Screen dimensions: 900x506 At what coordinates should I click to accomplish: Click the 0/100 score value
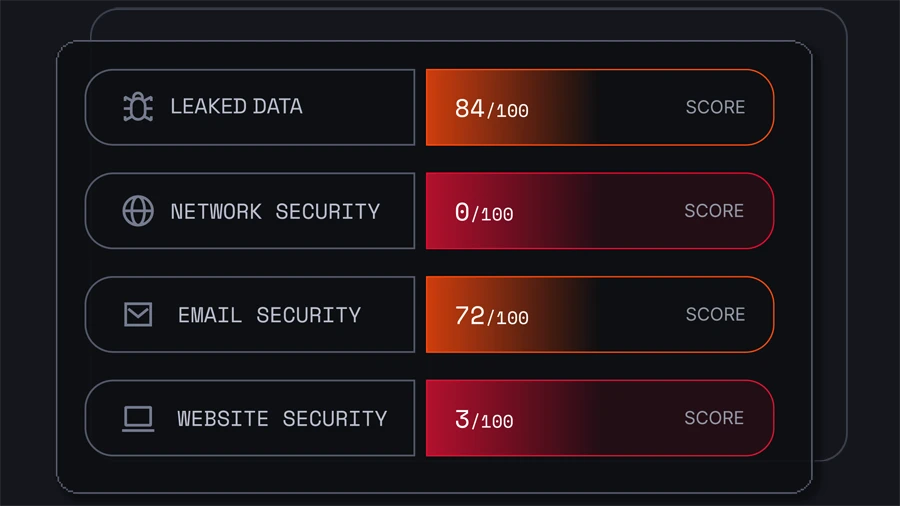tap(483, 212)
